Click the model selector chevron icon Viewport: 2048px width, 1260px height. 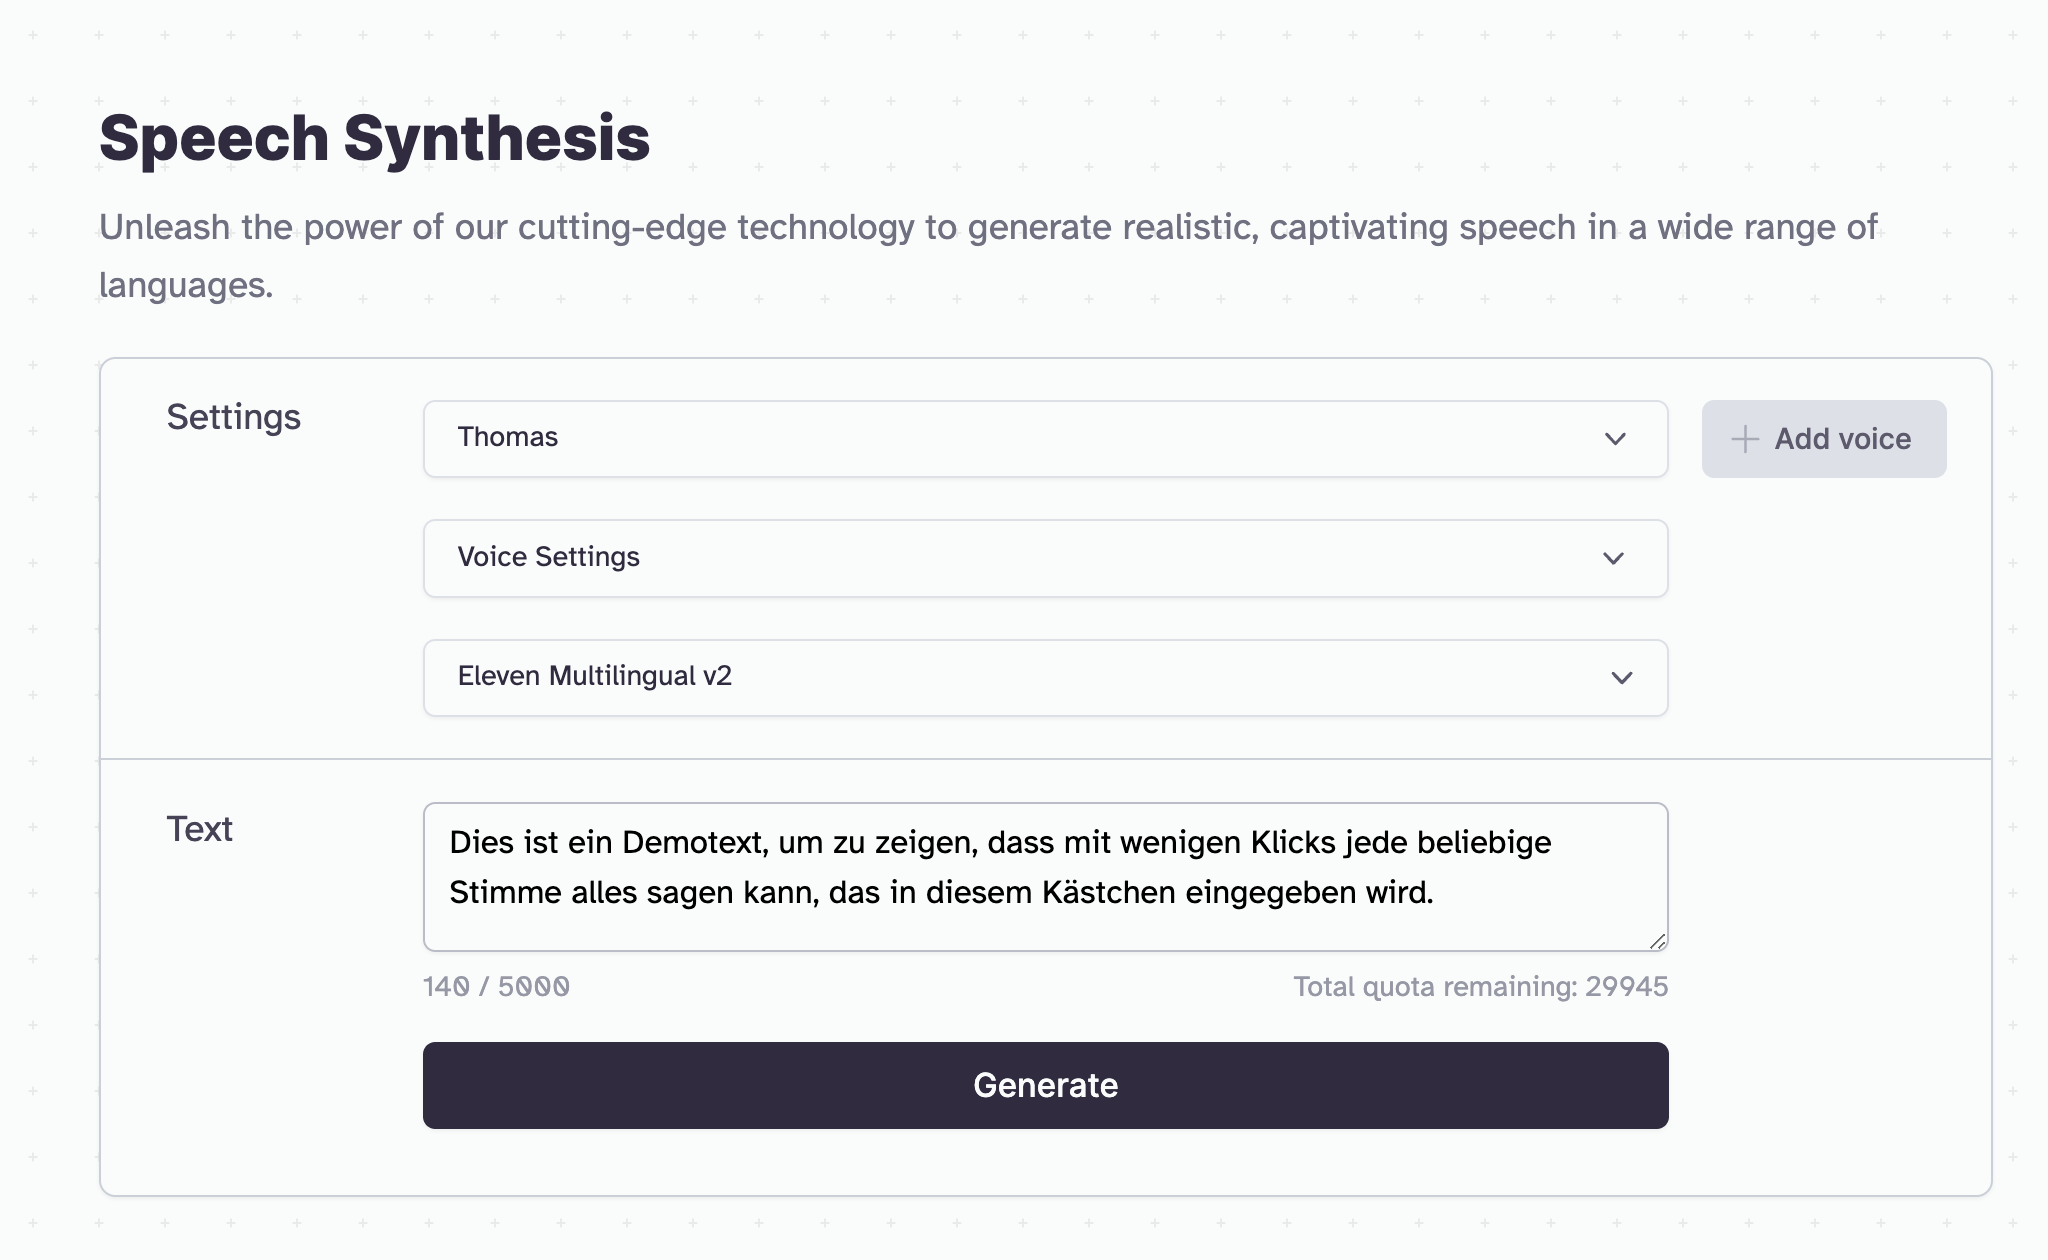(1621, 676)
